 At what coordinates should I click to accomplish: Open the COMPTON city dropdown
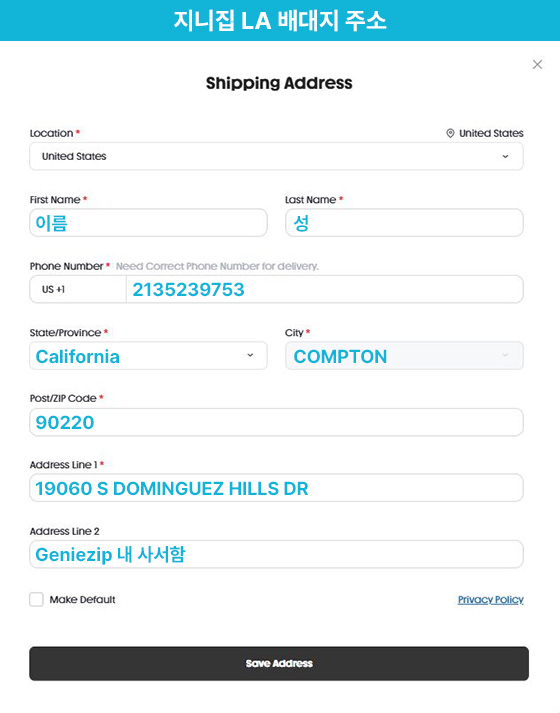pos(404,356)
